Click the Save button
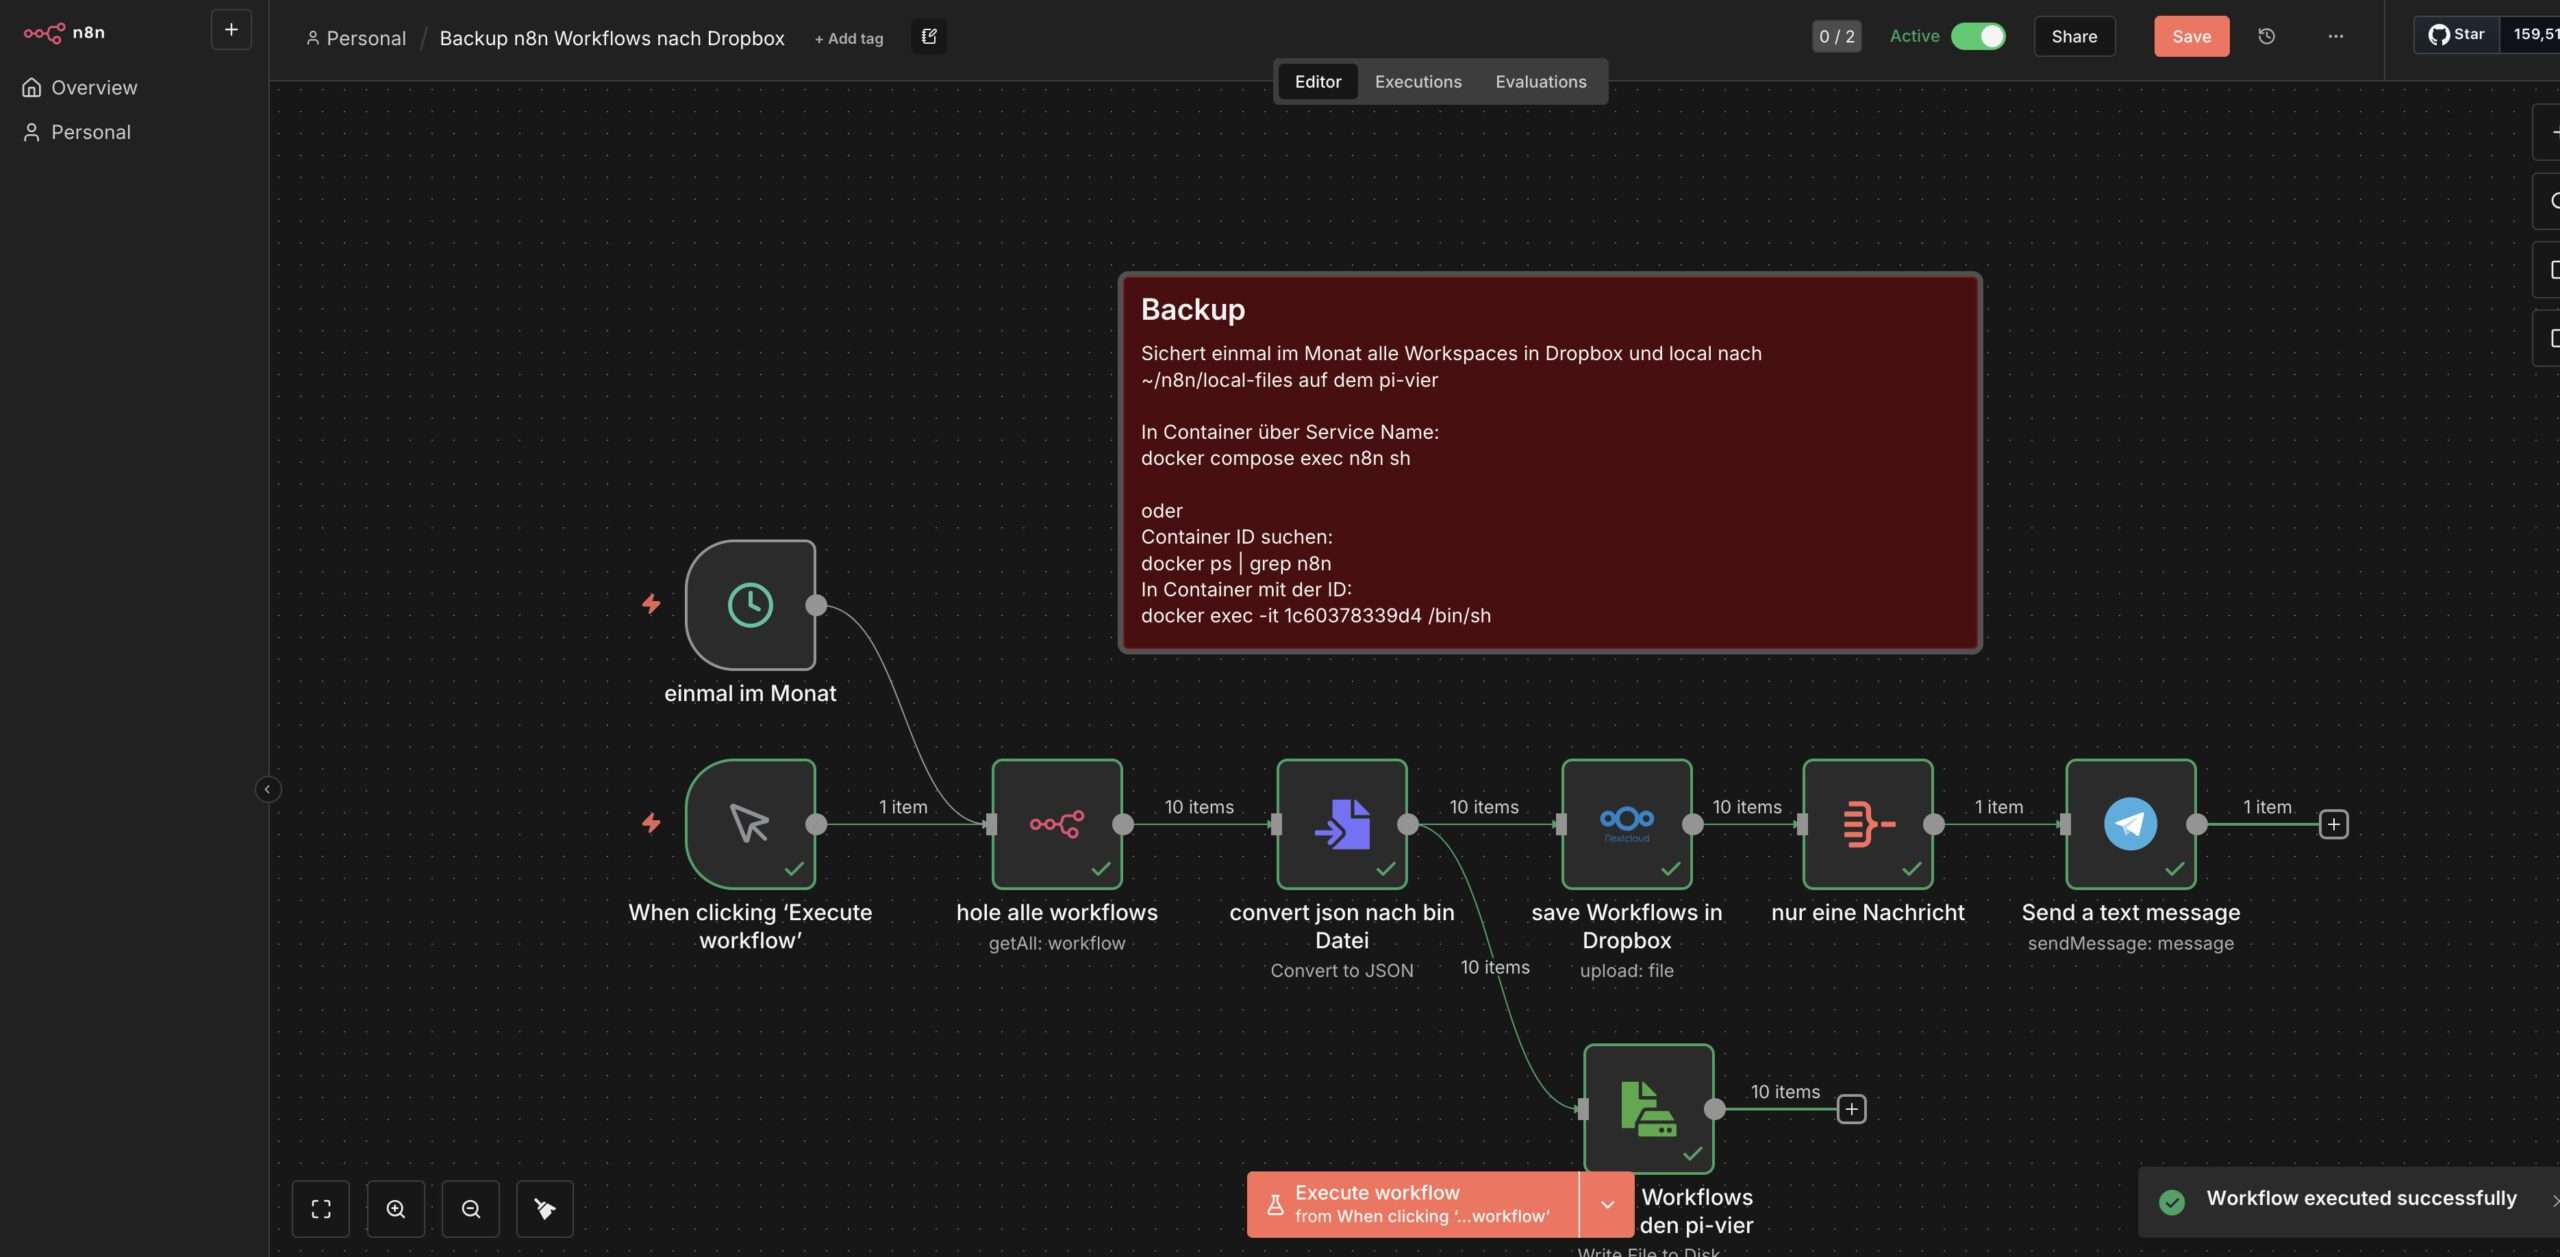The image size is (2560, 1257). tap(2191, 36)
